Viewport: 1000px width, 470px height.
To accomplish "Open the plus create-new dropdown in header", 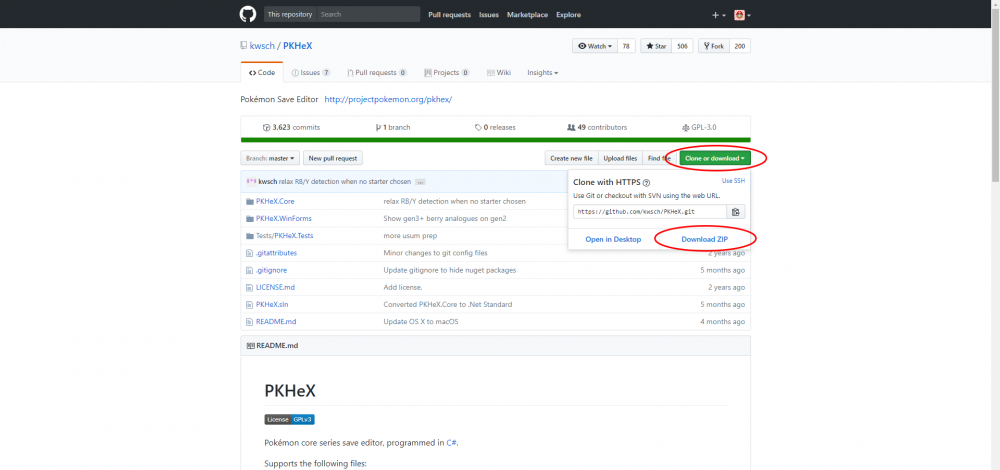I will [x=719, y=15].
